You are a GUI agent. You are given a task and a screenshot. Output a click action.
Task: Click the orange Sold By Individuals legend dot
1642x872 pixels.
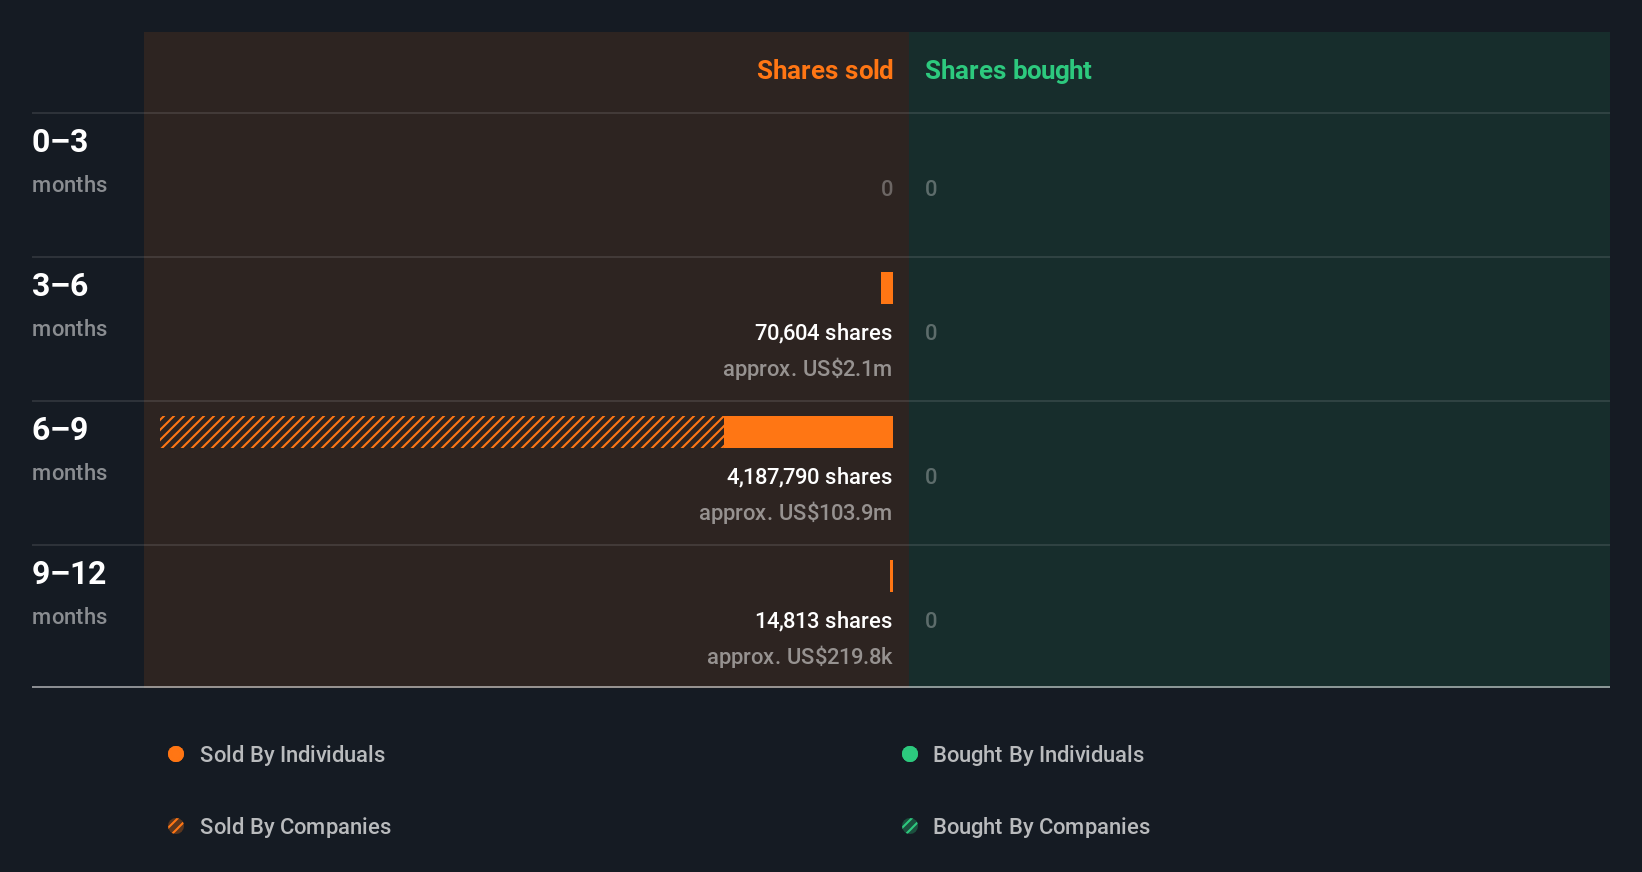click(x=176, y=754)
